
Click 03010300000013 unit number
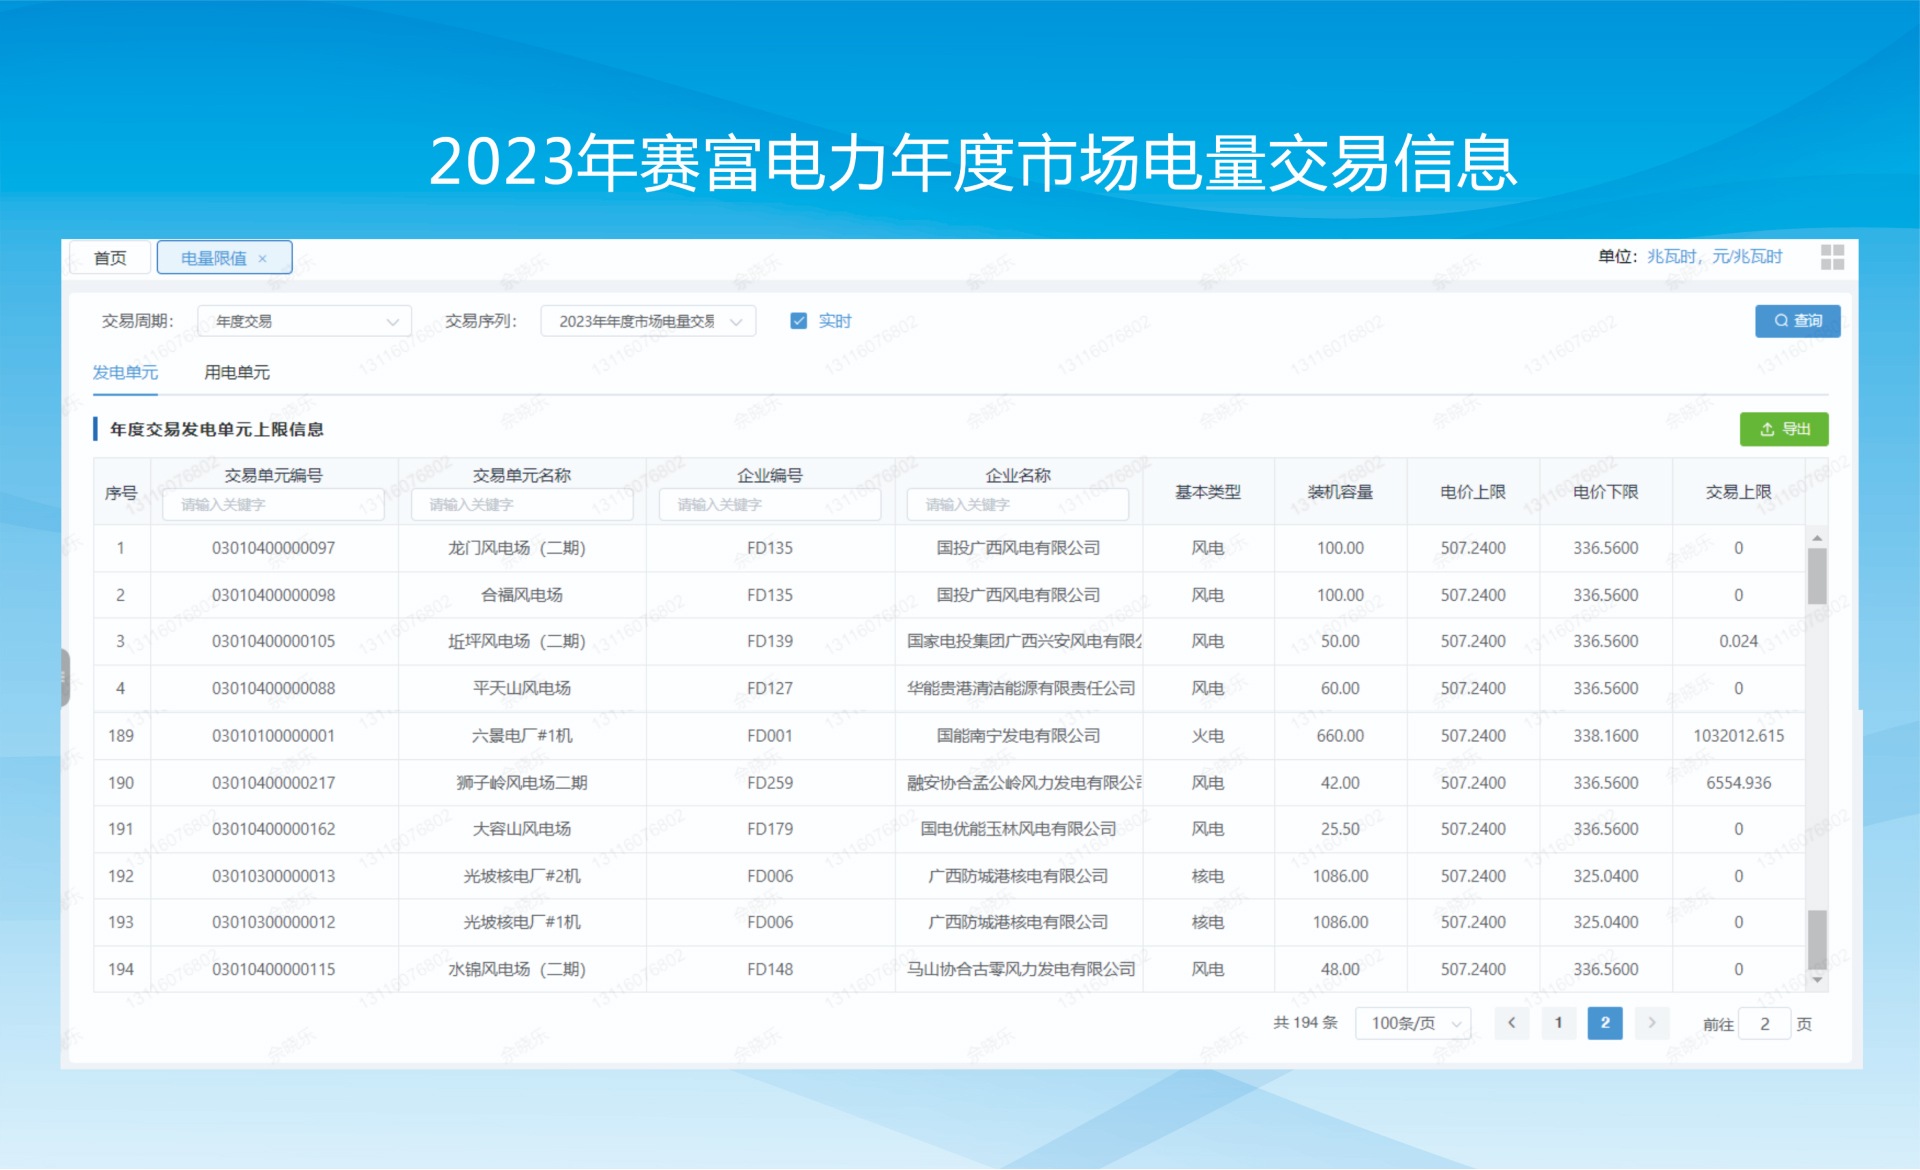point(273,876)
